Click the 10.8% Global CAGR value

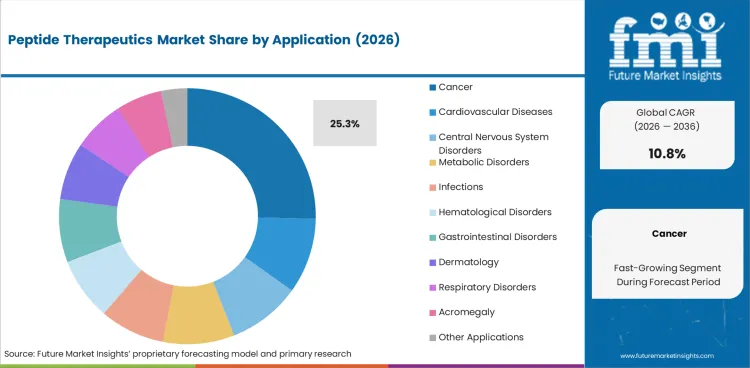click(x=667, y=154)
